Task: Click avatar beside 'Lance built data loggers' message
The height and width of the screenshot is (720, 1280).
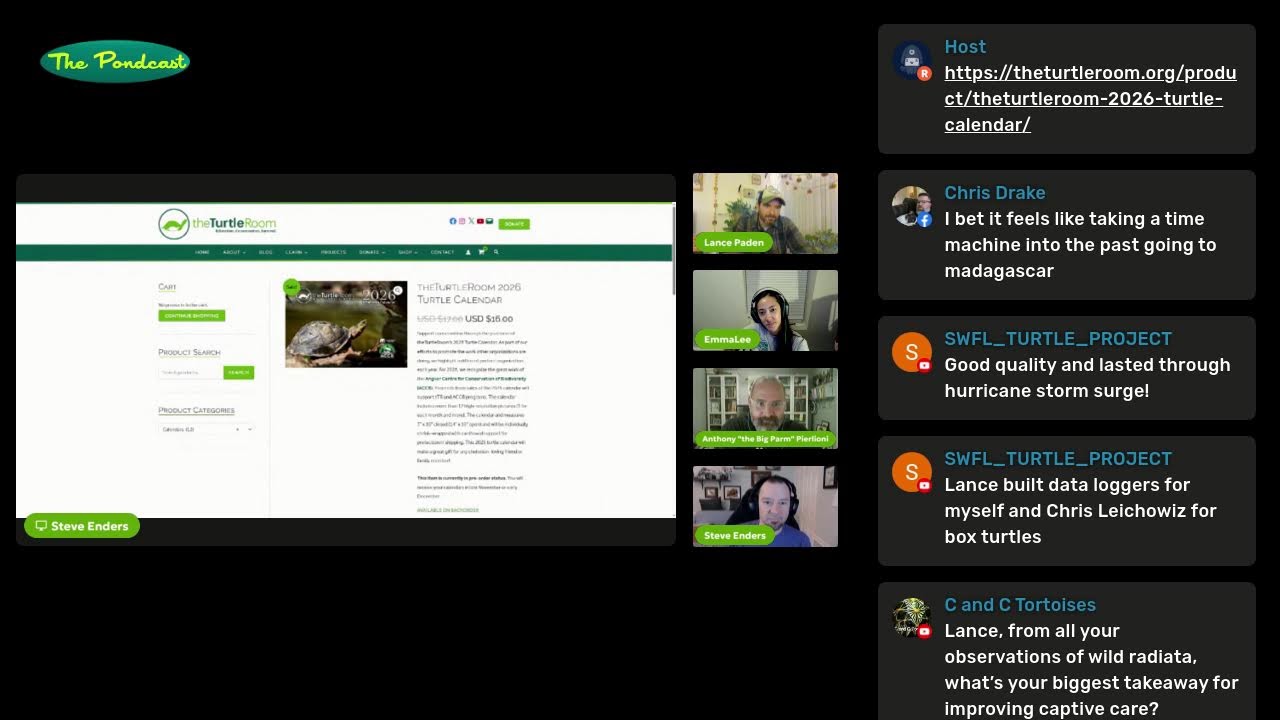Action: point(912,473)
